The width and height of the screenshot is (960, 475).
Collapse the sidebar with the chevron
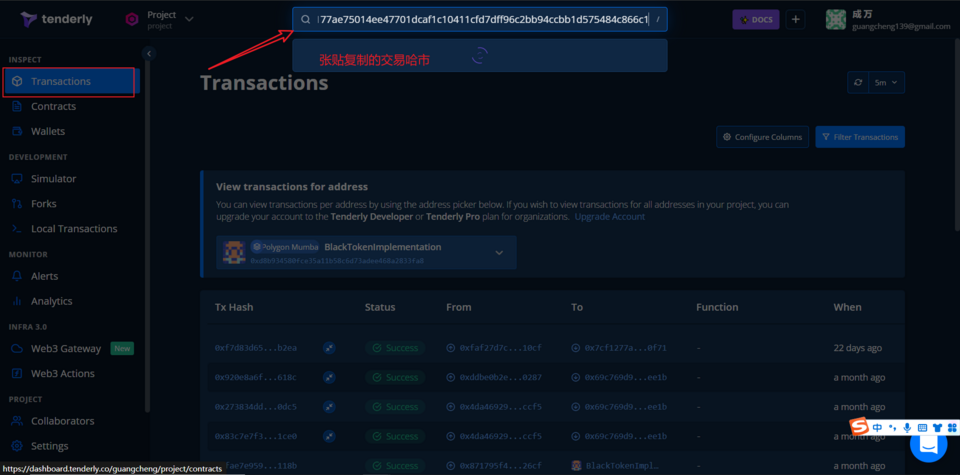149,54
